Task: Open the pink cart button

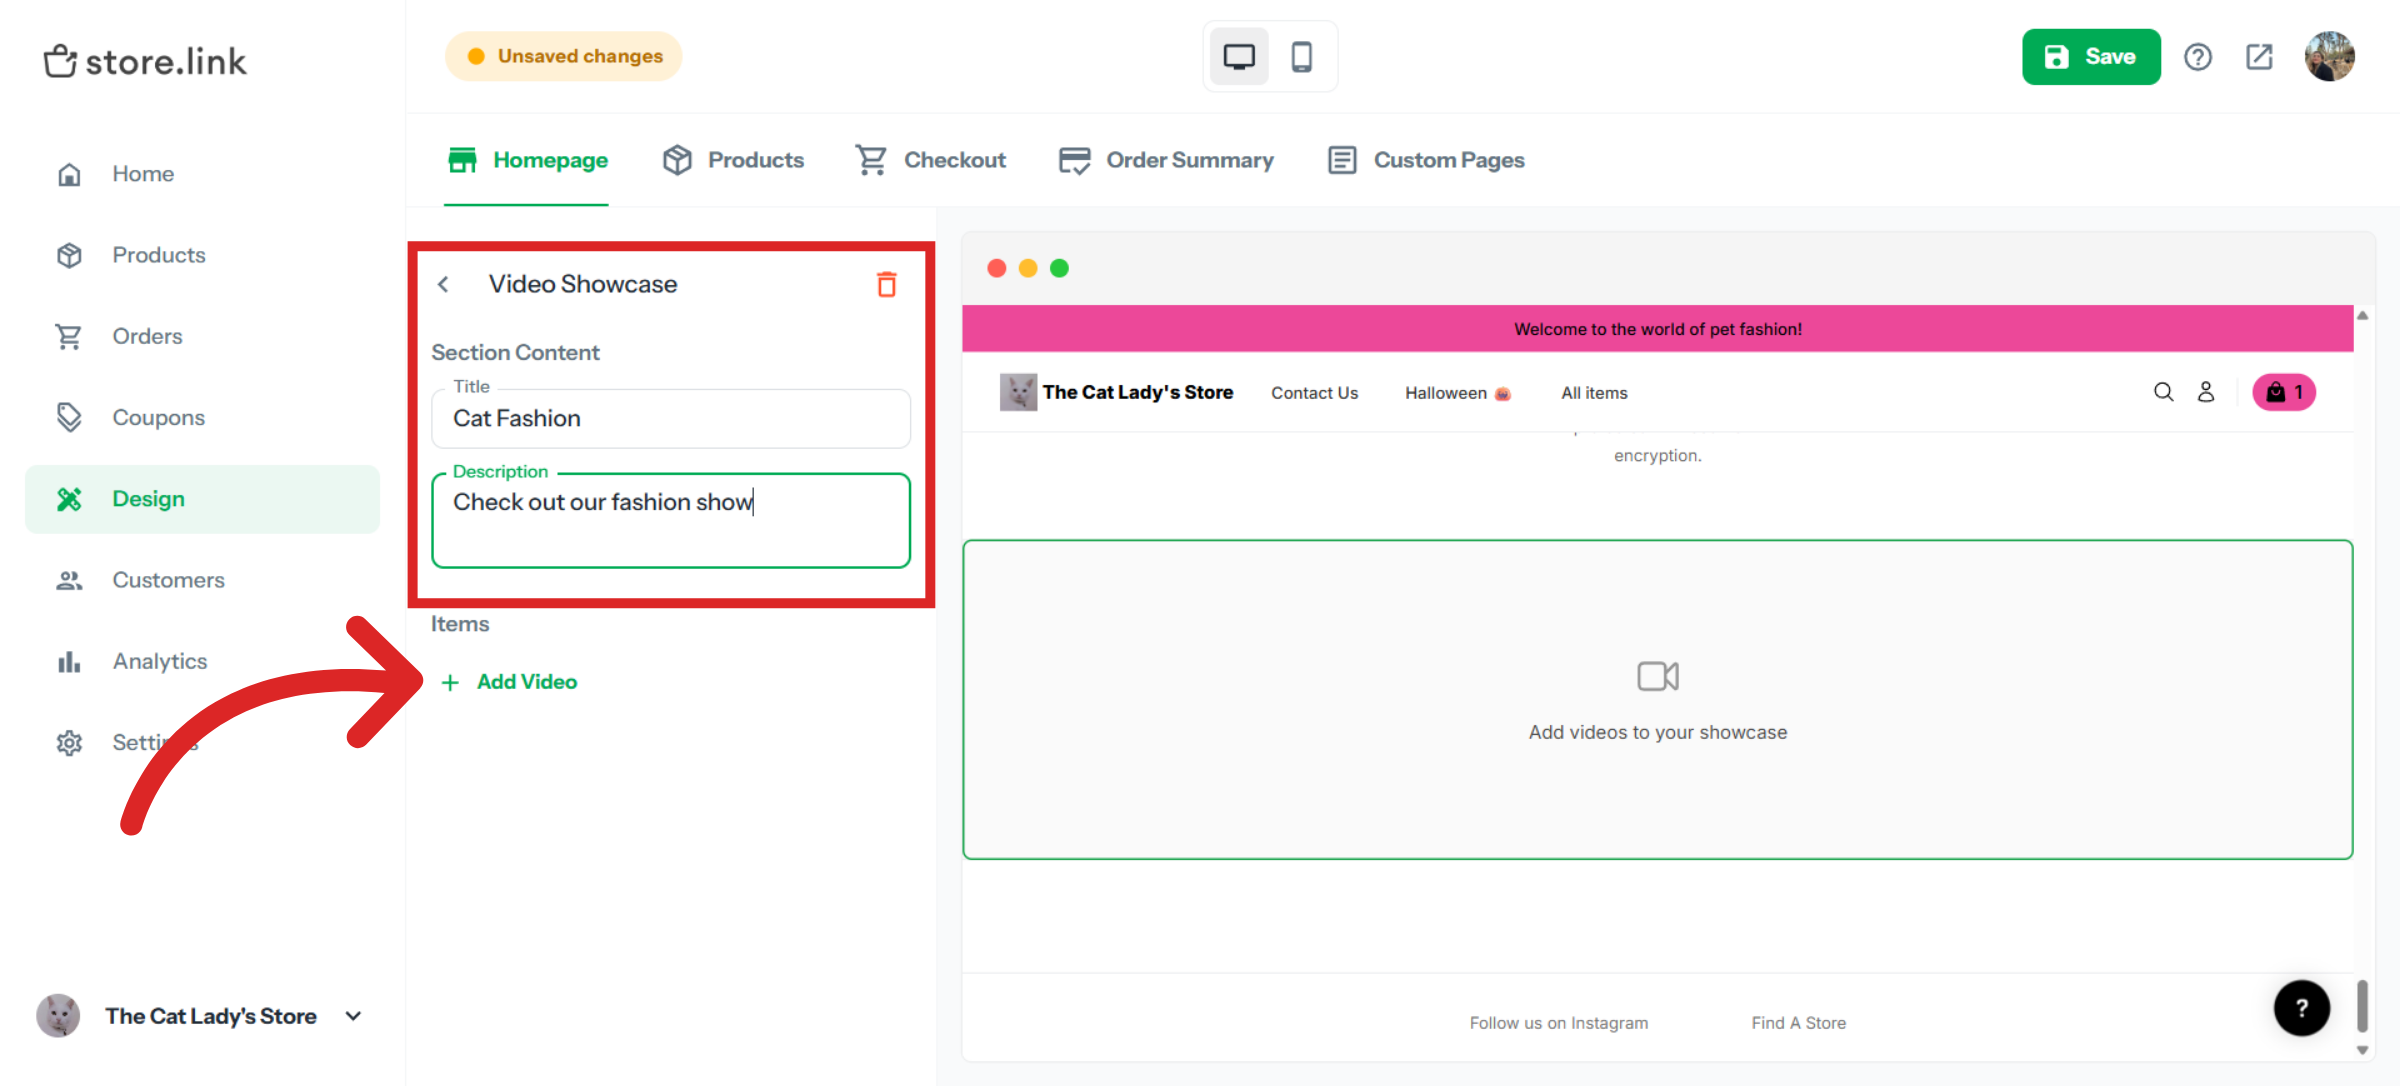Action: coord(2284,392)
